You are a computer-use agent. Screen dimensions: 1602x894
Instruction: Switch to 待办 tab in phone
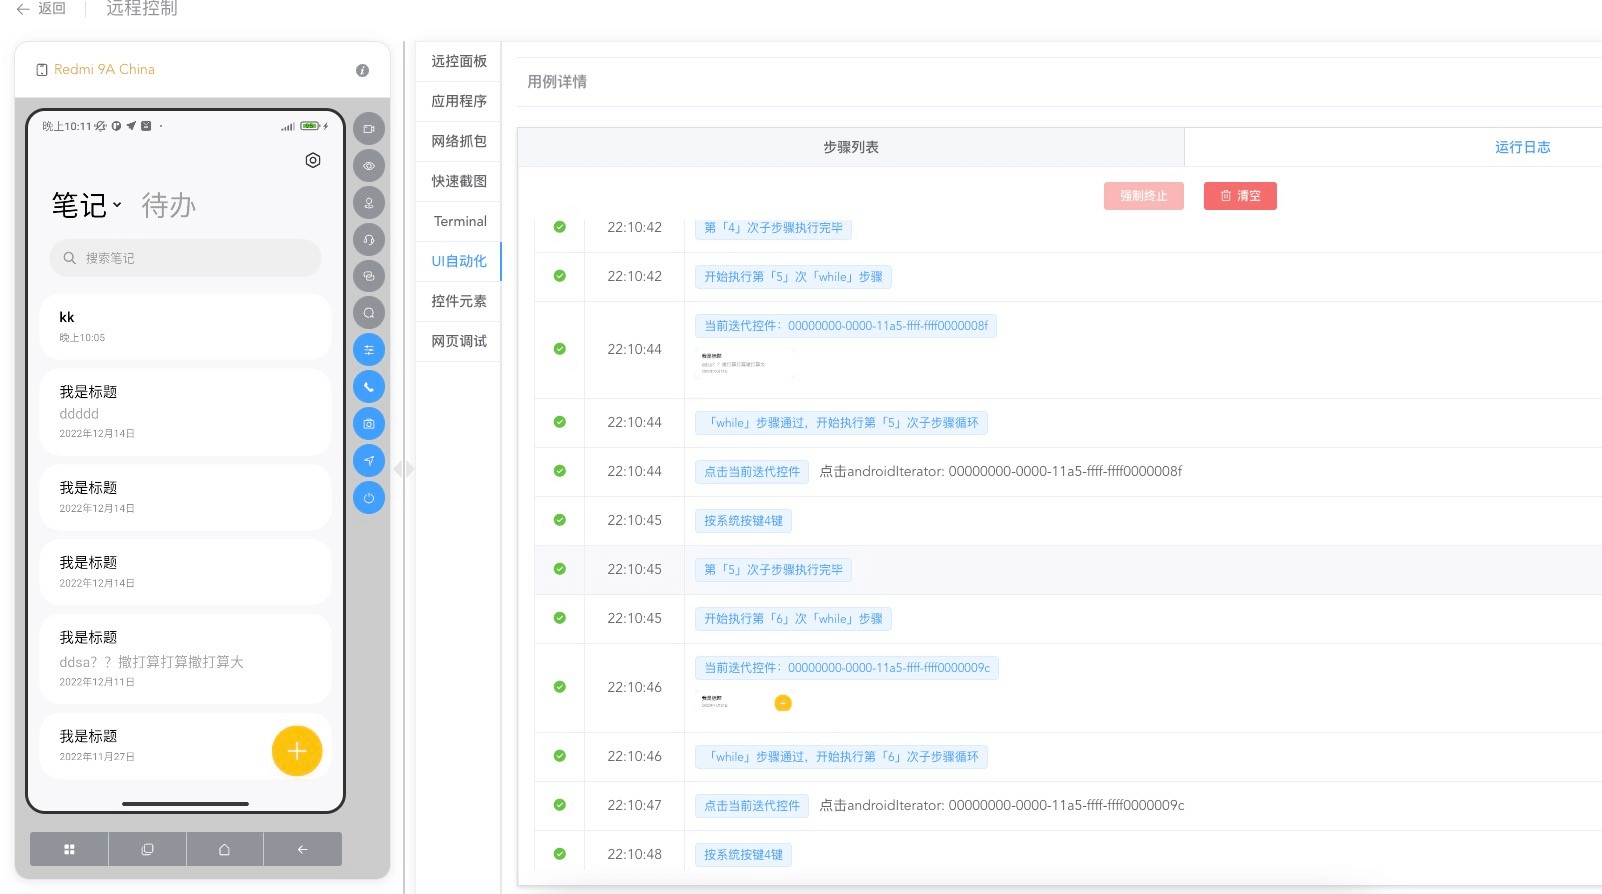point(168,205)
